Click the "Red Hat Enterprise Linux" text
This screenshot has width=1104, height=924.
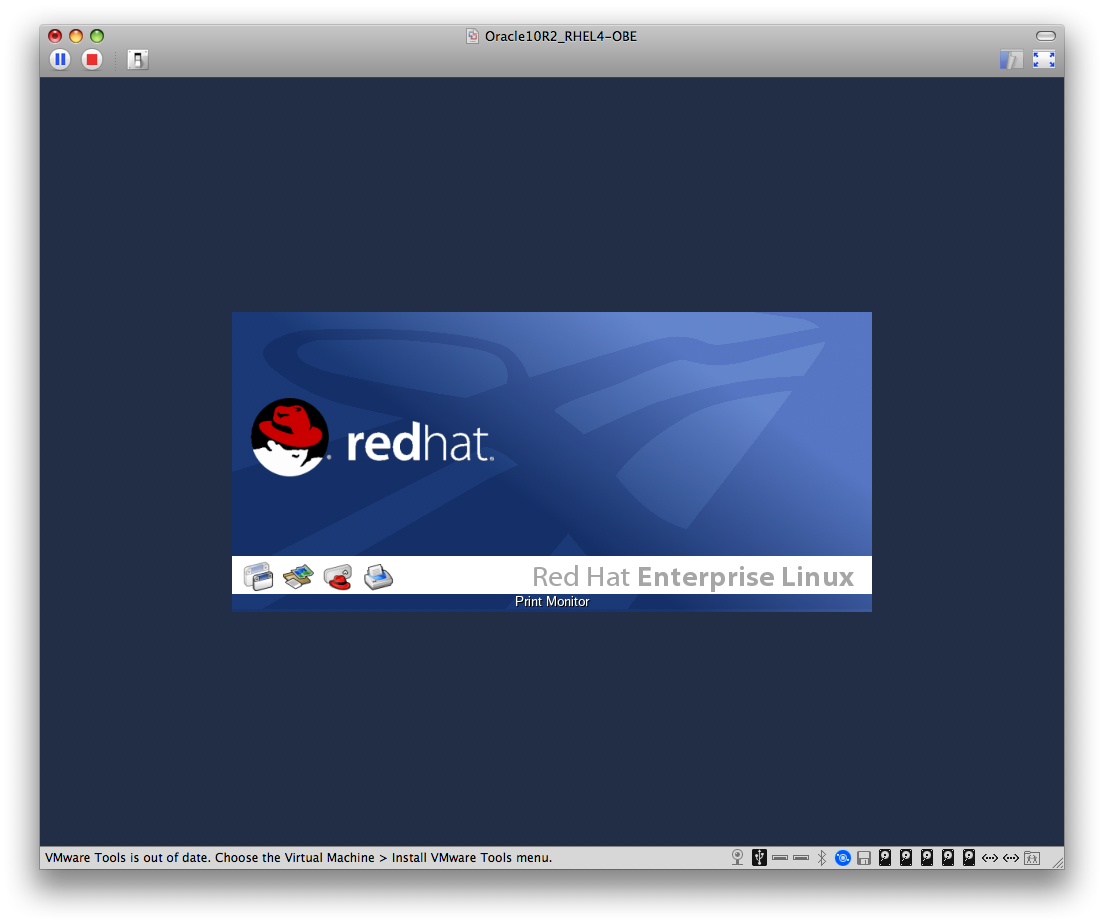tap(693, 577)
